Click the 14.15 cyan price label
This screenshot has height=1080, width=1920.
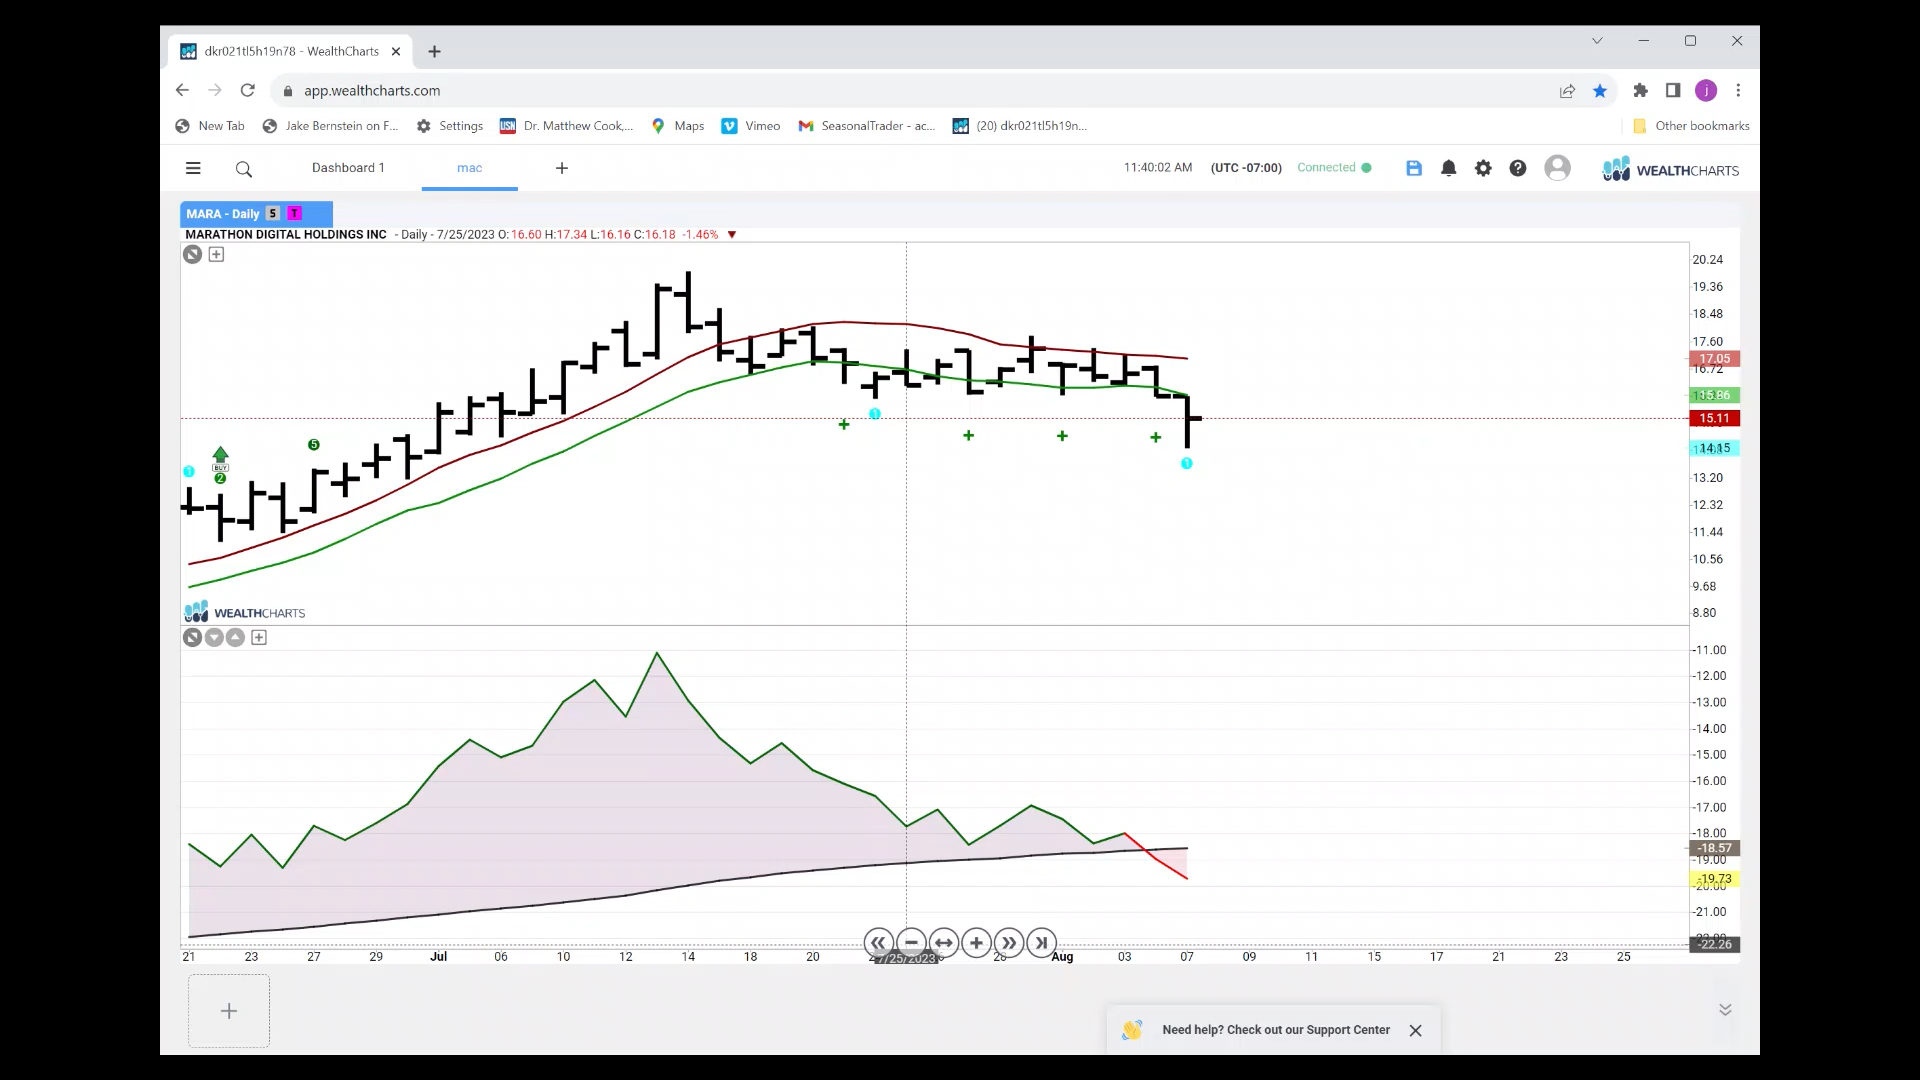pyautogui.click(x=1714, y=448)
